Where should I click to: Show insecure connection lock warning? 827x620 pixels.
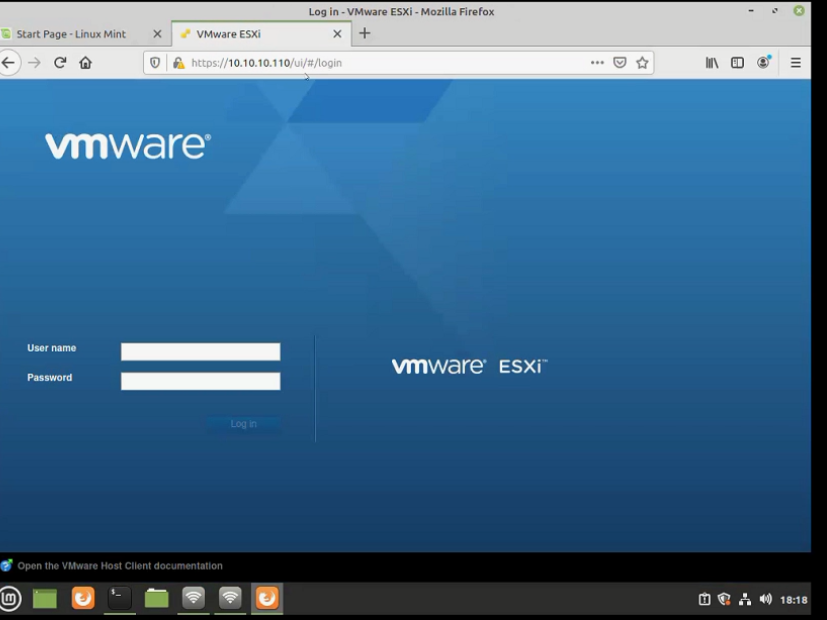click(179, 63)
